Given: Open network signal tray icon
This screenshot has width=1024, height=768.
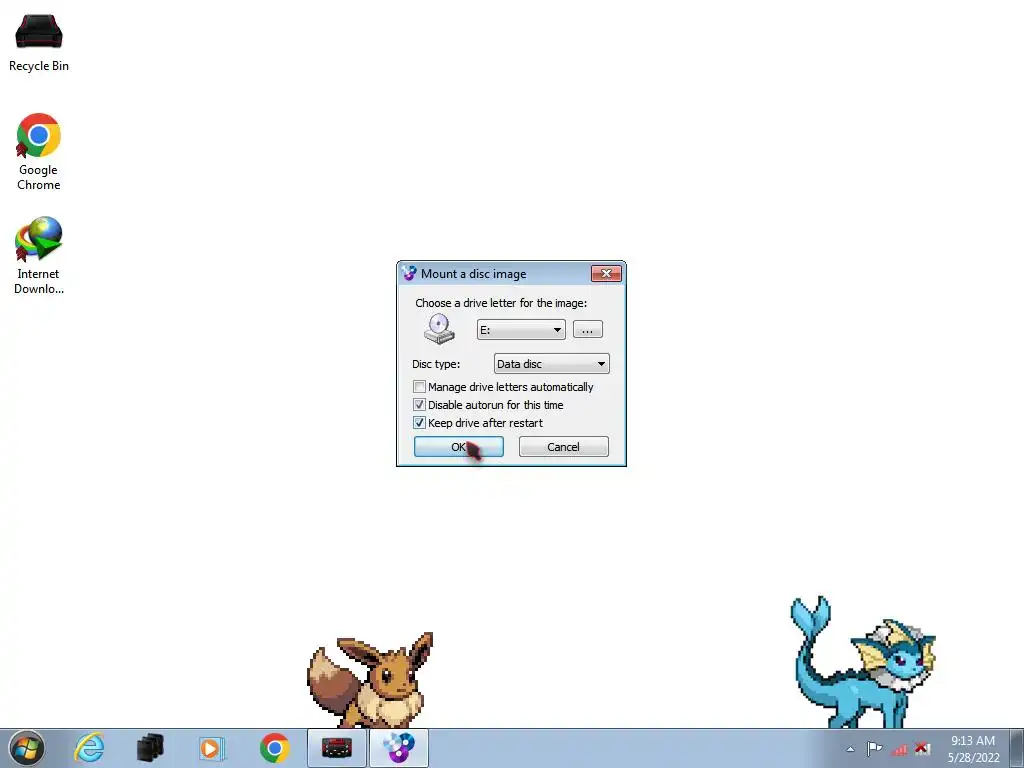Looking at the screenshot, I should (x=899, y=749).
